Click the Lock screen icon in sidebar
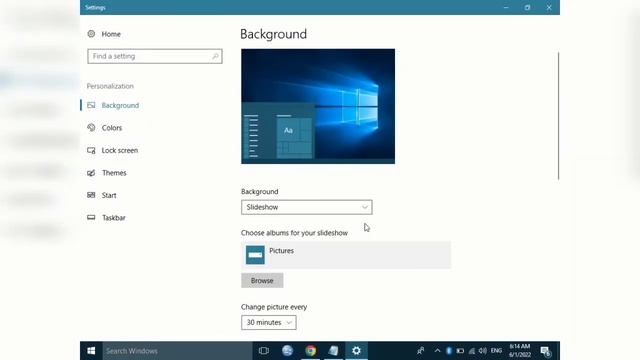This screenshot has height=360, width=640. click(91, 150)
